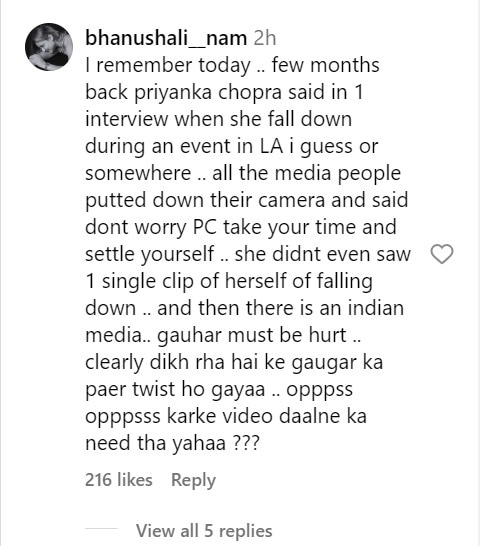Image resolution: width=480 pixels, height=546 pixels.
Task: Click 'gauhar must be hurt' text
Action: (x=252, y=335)
